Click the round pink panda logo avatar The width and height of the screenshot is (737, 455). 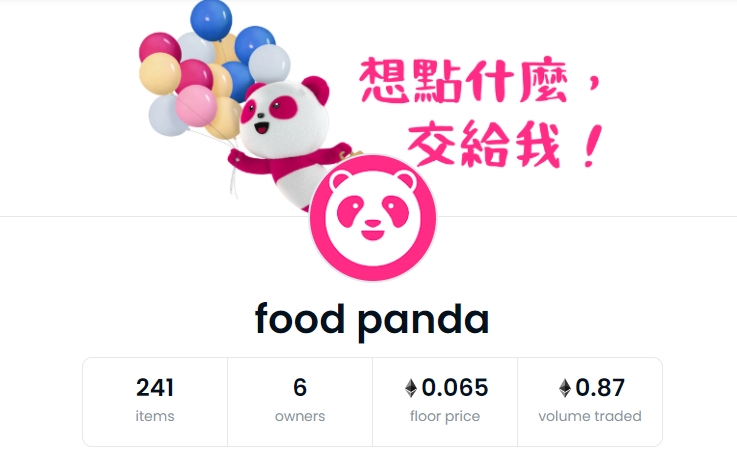click(x=373, y=218)
